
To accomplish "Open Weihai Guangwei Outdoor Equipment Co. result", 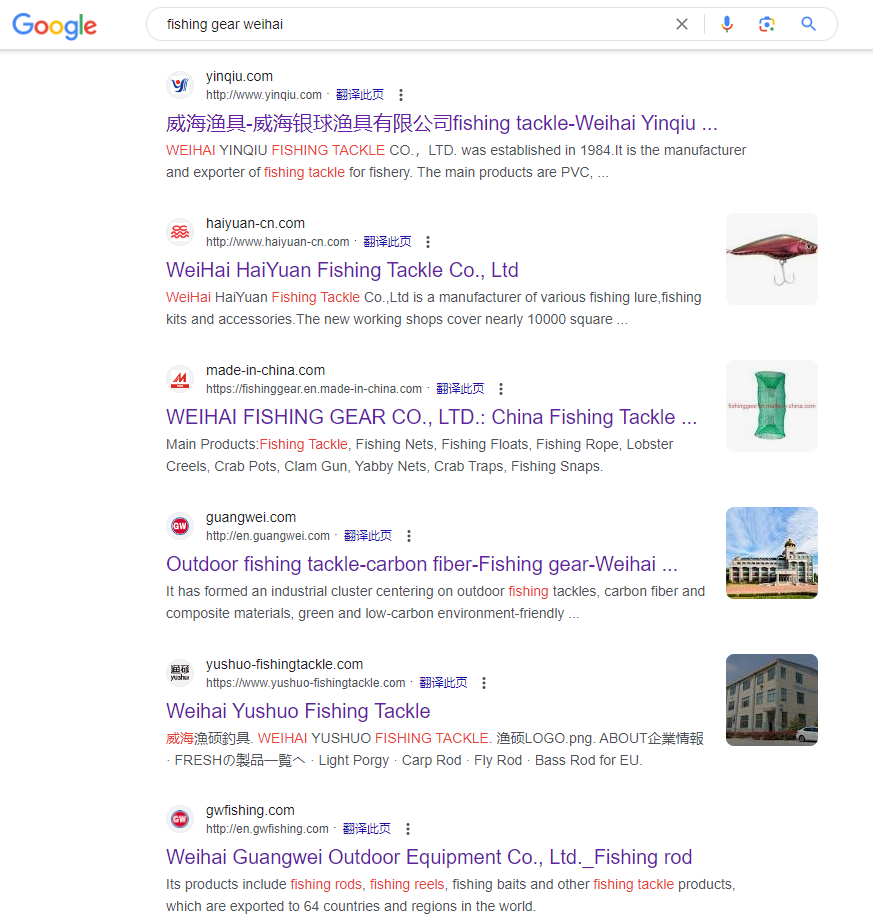I will click(x=429, y=858).
